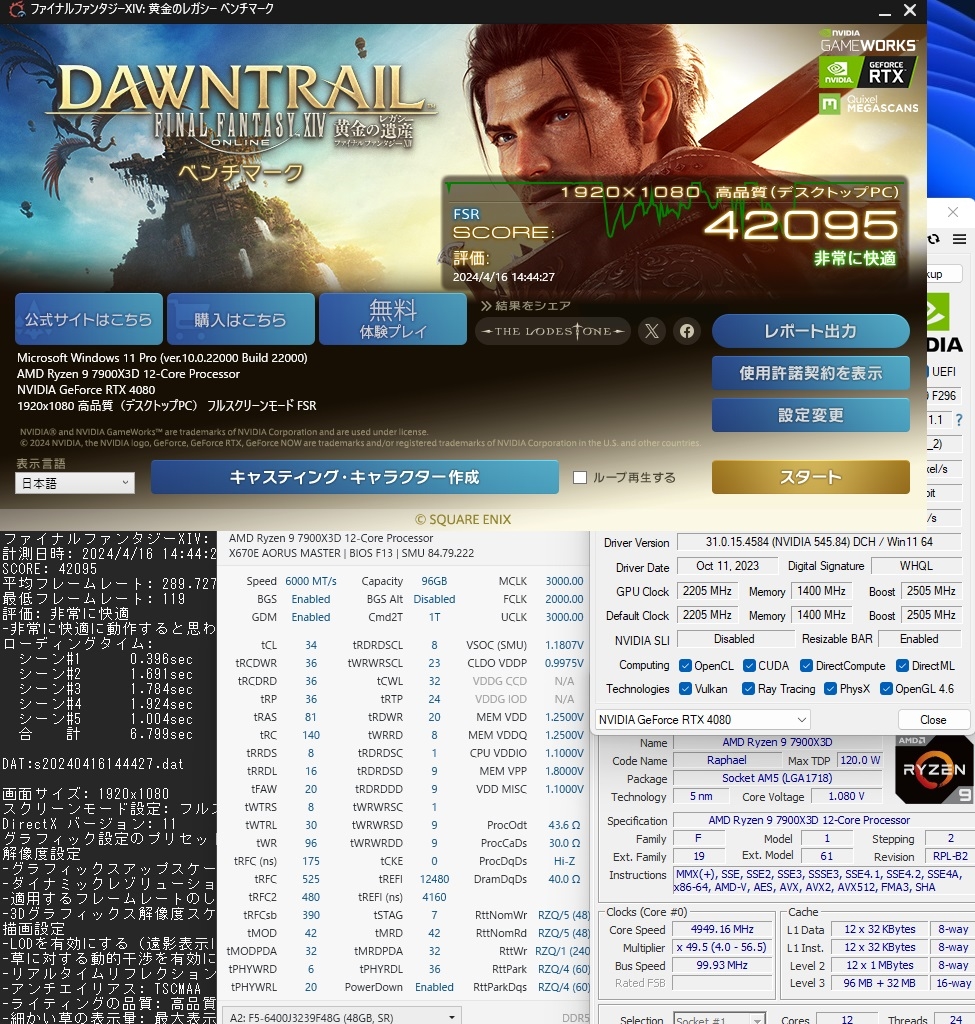The height and width of the screenshot is (1024, 975).
Task: Click the DAT:s20240416144427.dat line
Action: [x=93, y=763]
